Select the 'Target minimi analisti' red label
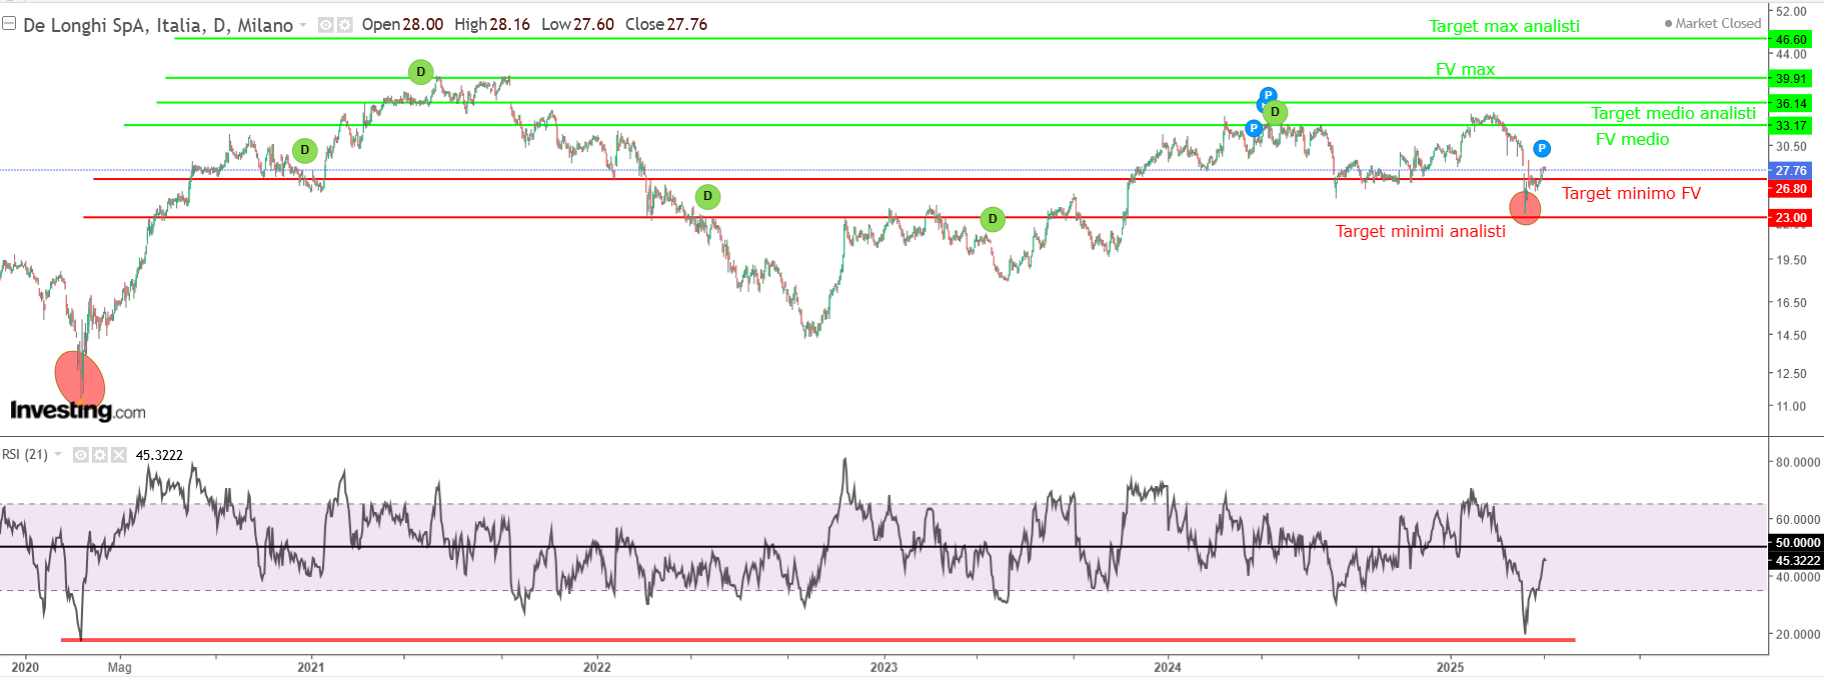The image size is (1824, 677). pyautogui.click(x=1420, y=231)
